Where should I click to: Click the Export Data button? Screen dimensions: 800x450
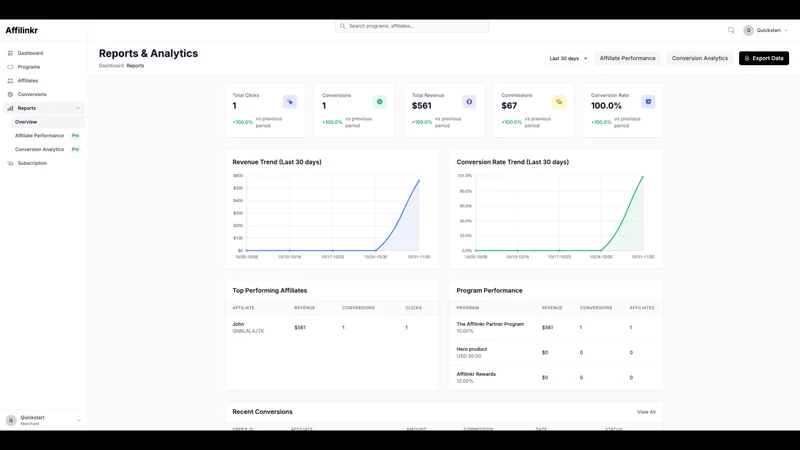point(764,58)
